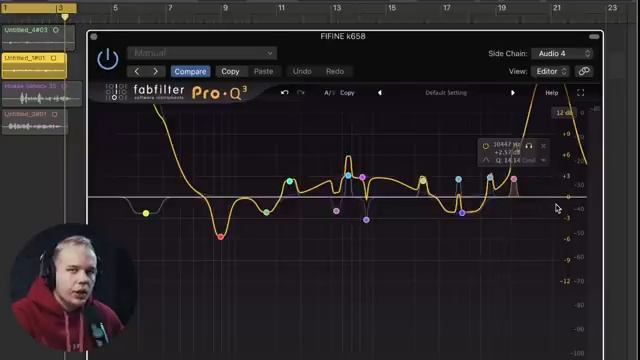Viewport: 640px width, 360px height.
Task: Click loop icon on Untitled_1#01 region
Action: tap(53, 58)
